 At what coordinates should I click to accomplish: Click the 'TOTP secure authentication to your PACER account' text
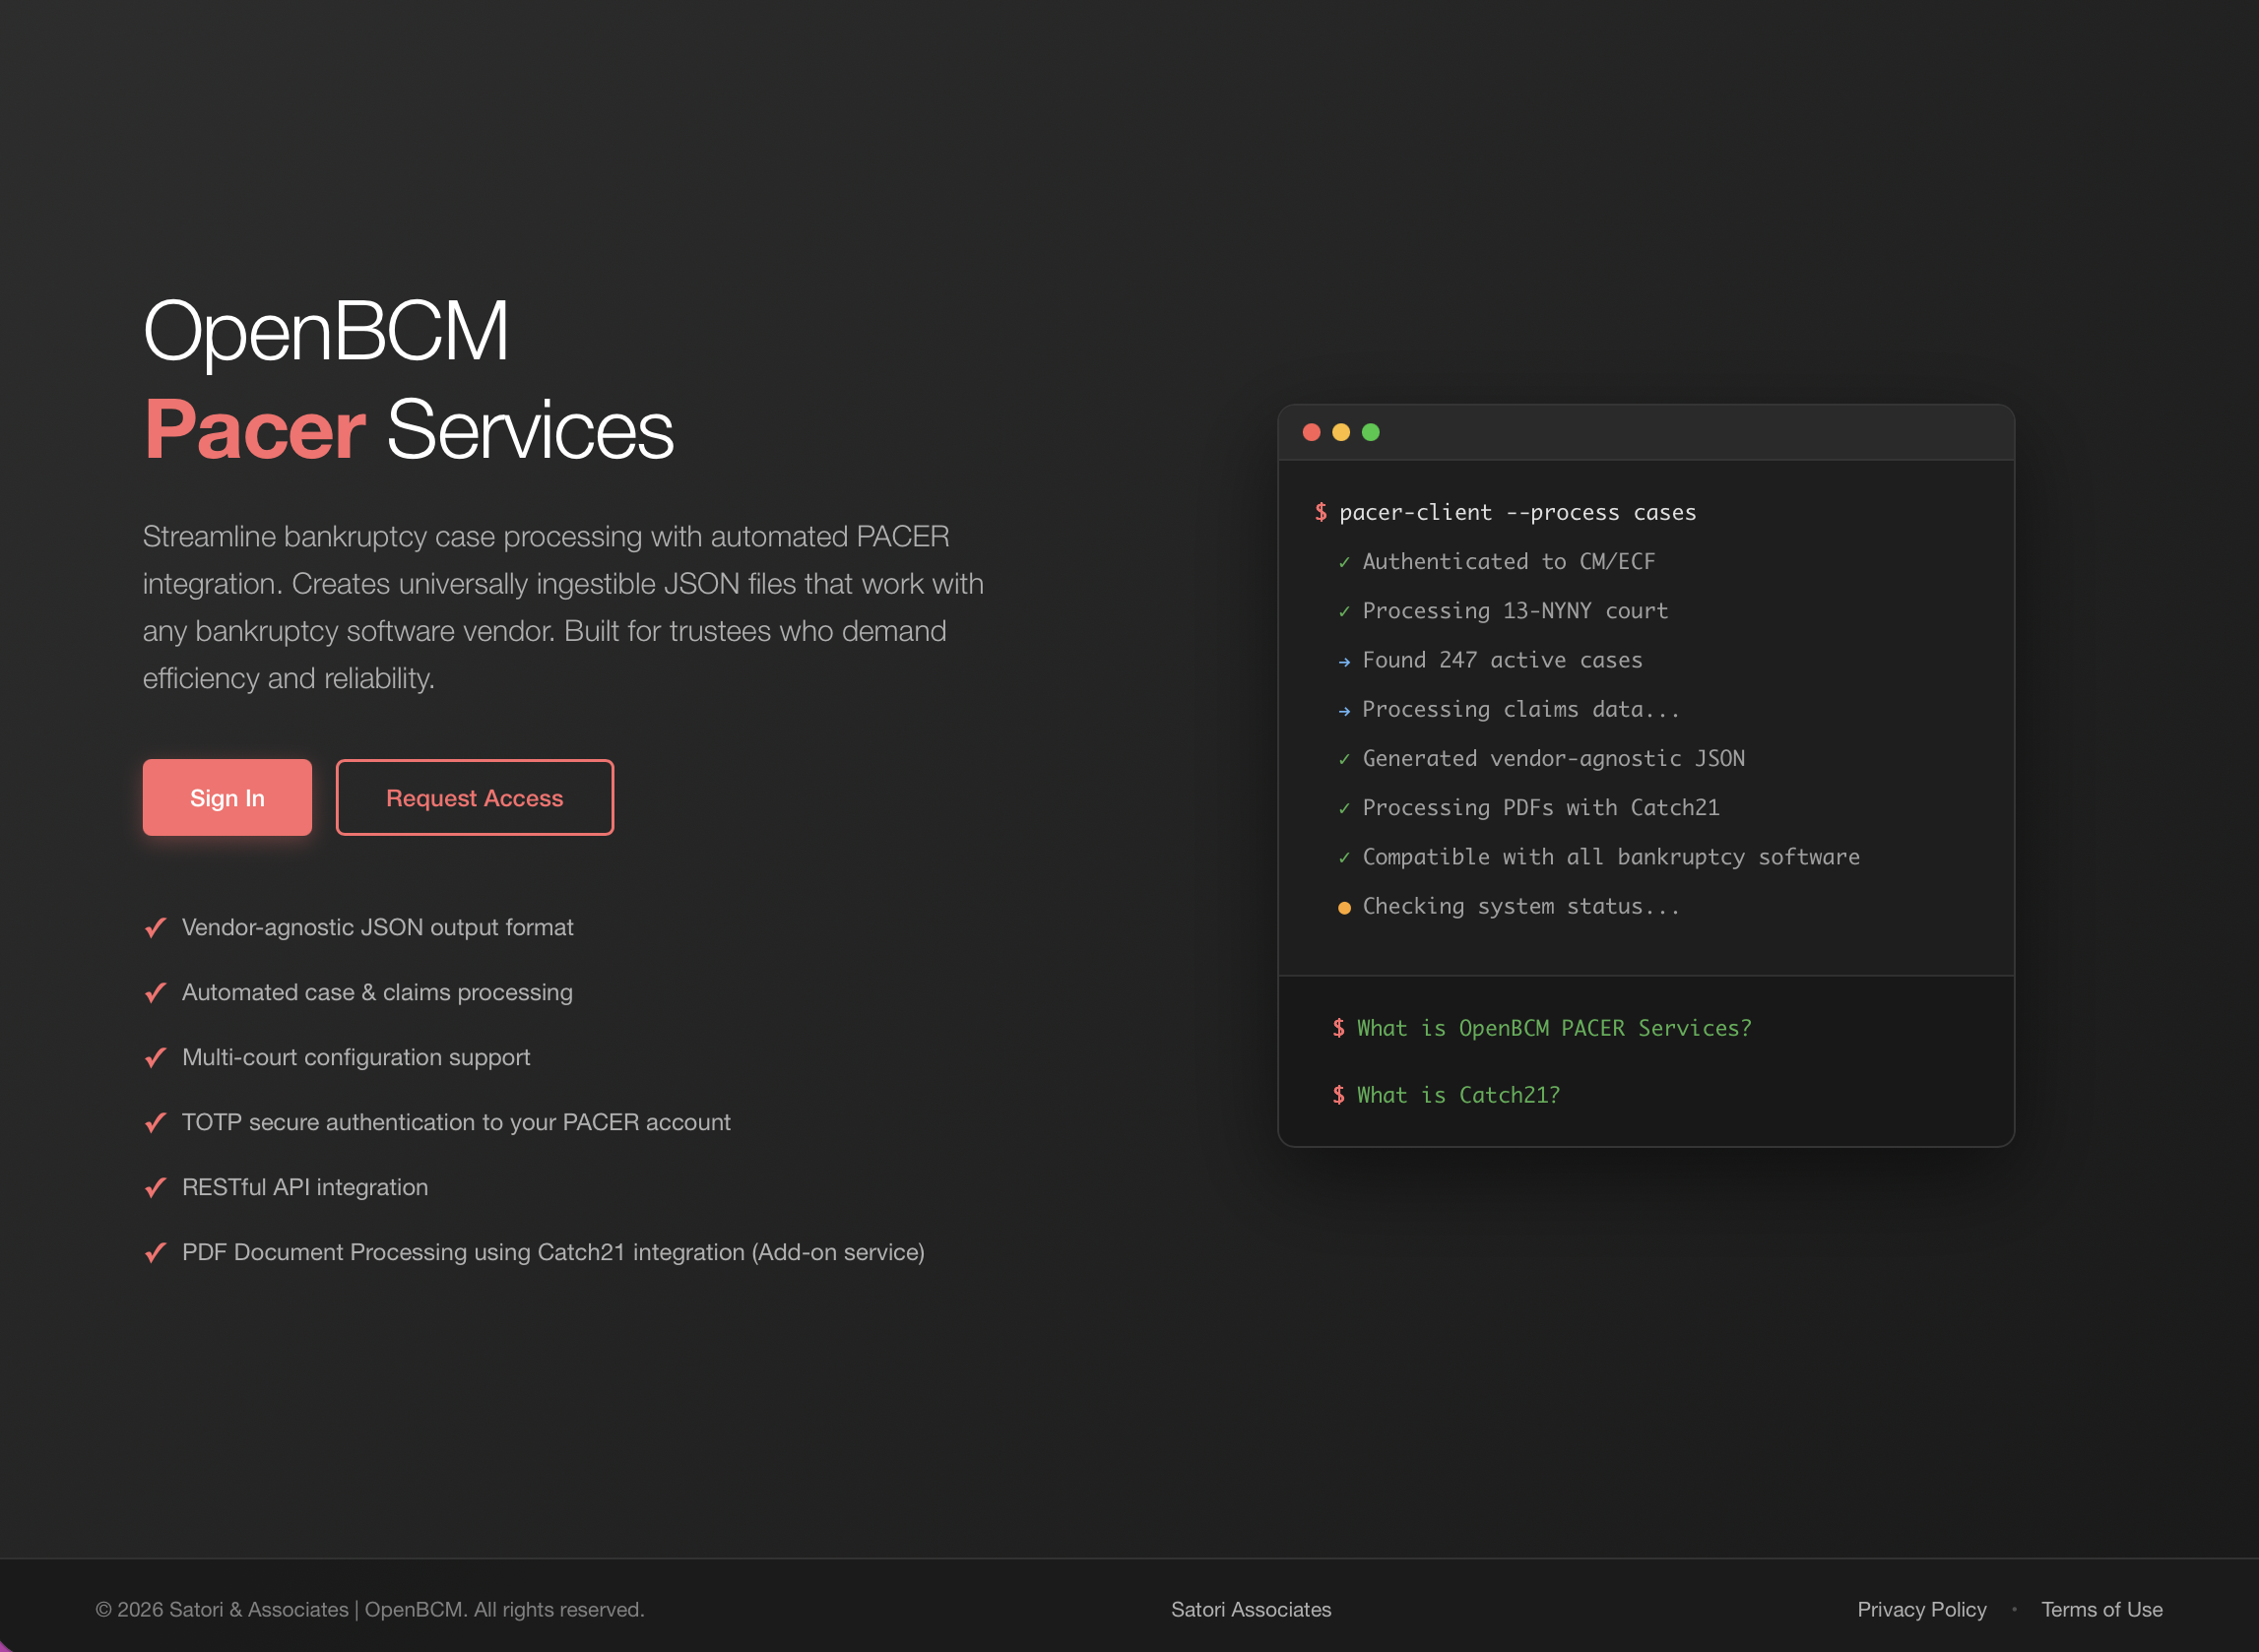pyautogui.click(x=456, y=1122)
